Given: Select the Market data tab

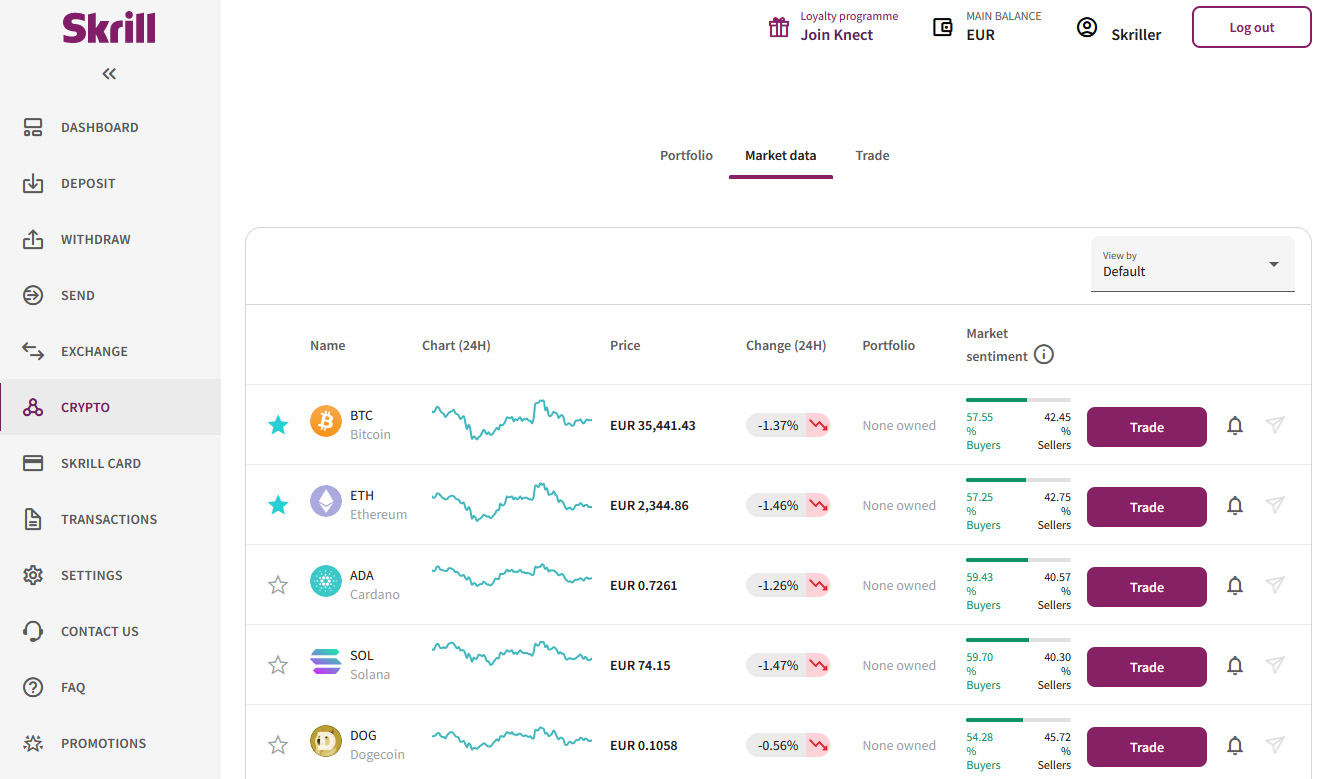Looking at the screenshot, I should point(780,155).
